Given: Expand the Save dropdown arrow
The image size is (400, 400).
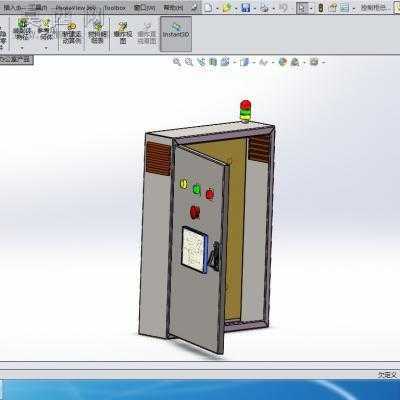Looking at the screenshot, I should 254,8.
